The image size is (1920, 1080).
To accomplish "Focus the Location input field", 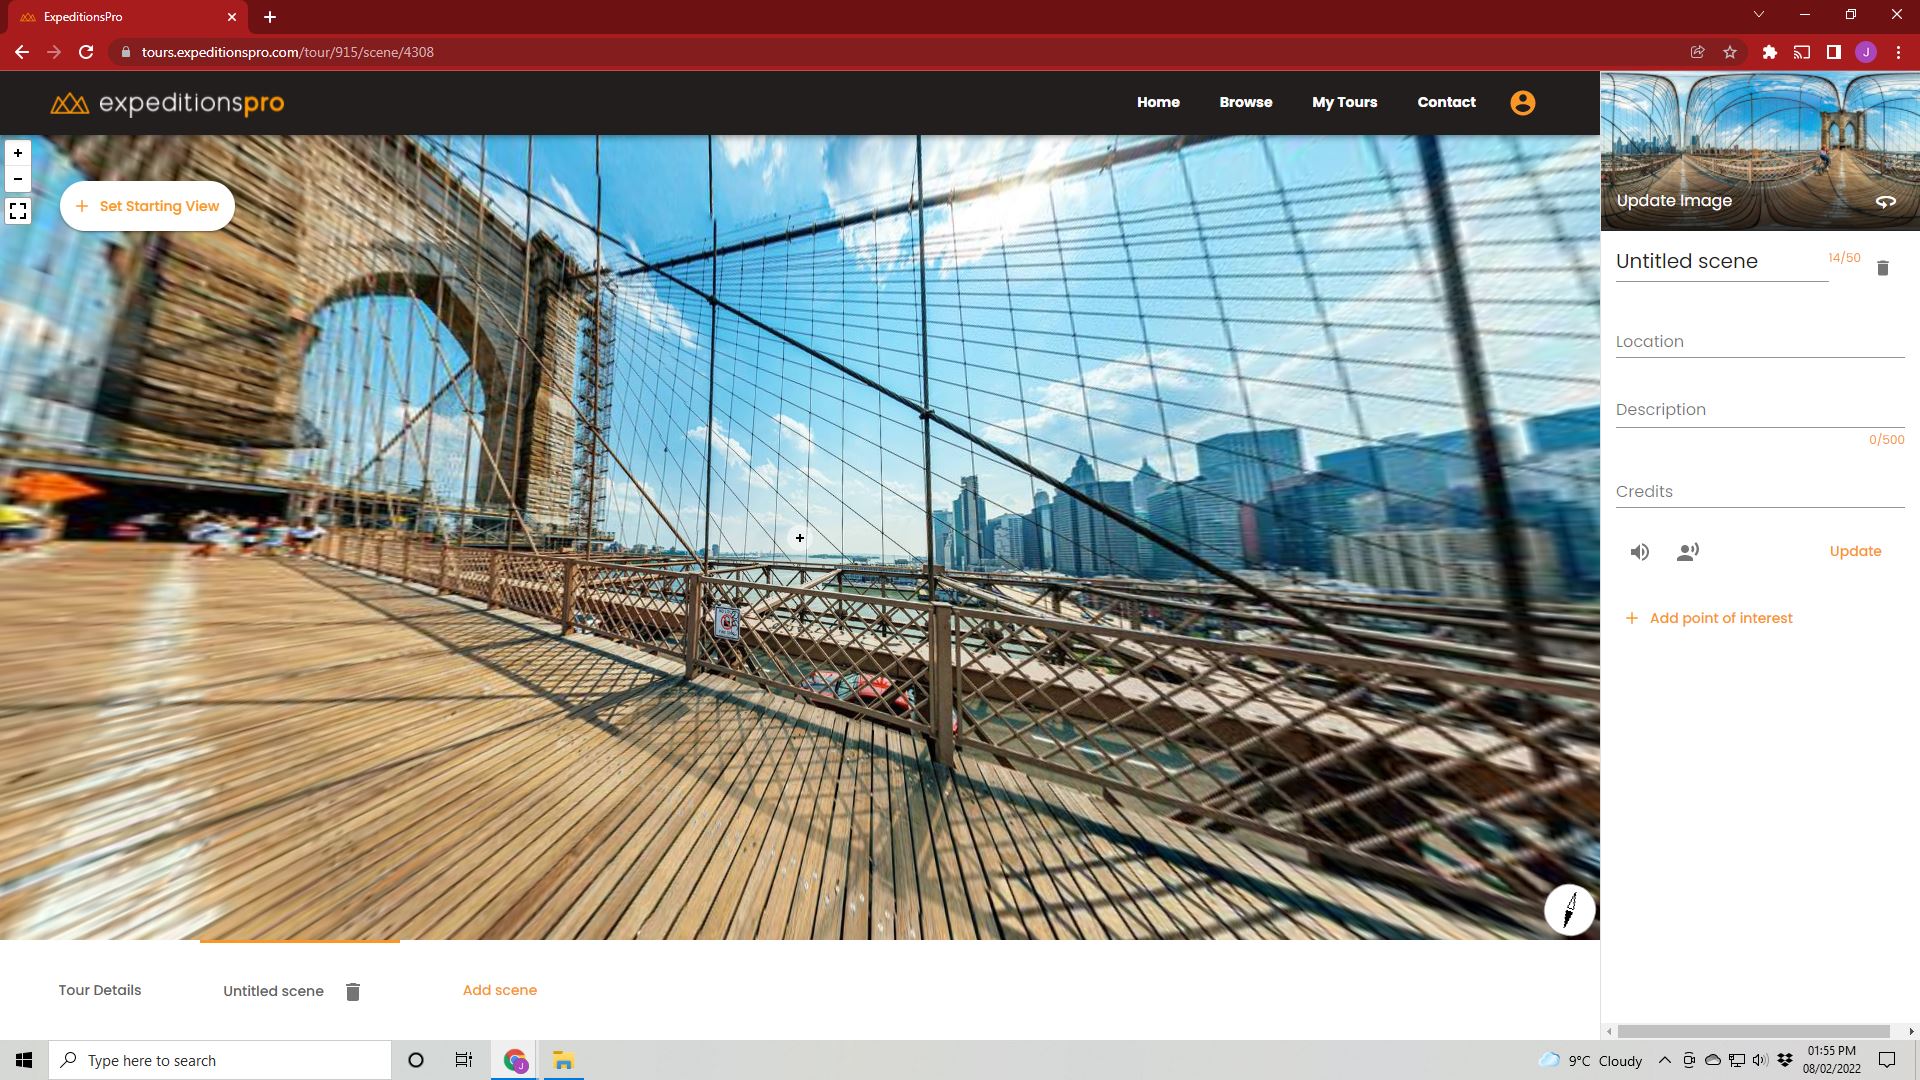I will pyautogui.click(x=1759, y=342).
